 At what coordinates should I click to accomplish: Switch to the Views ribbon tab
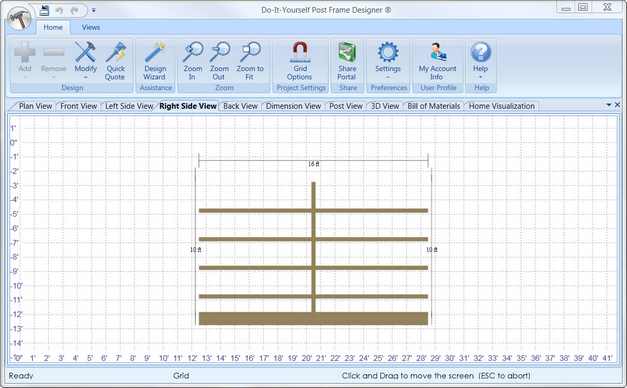[x=91, y=27]
